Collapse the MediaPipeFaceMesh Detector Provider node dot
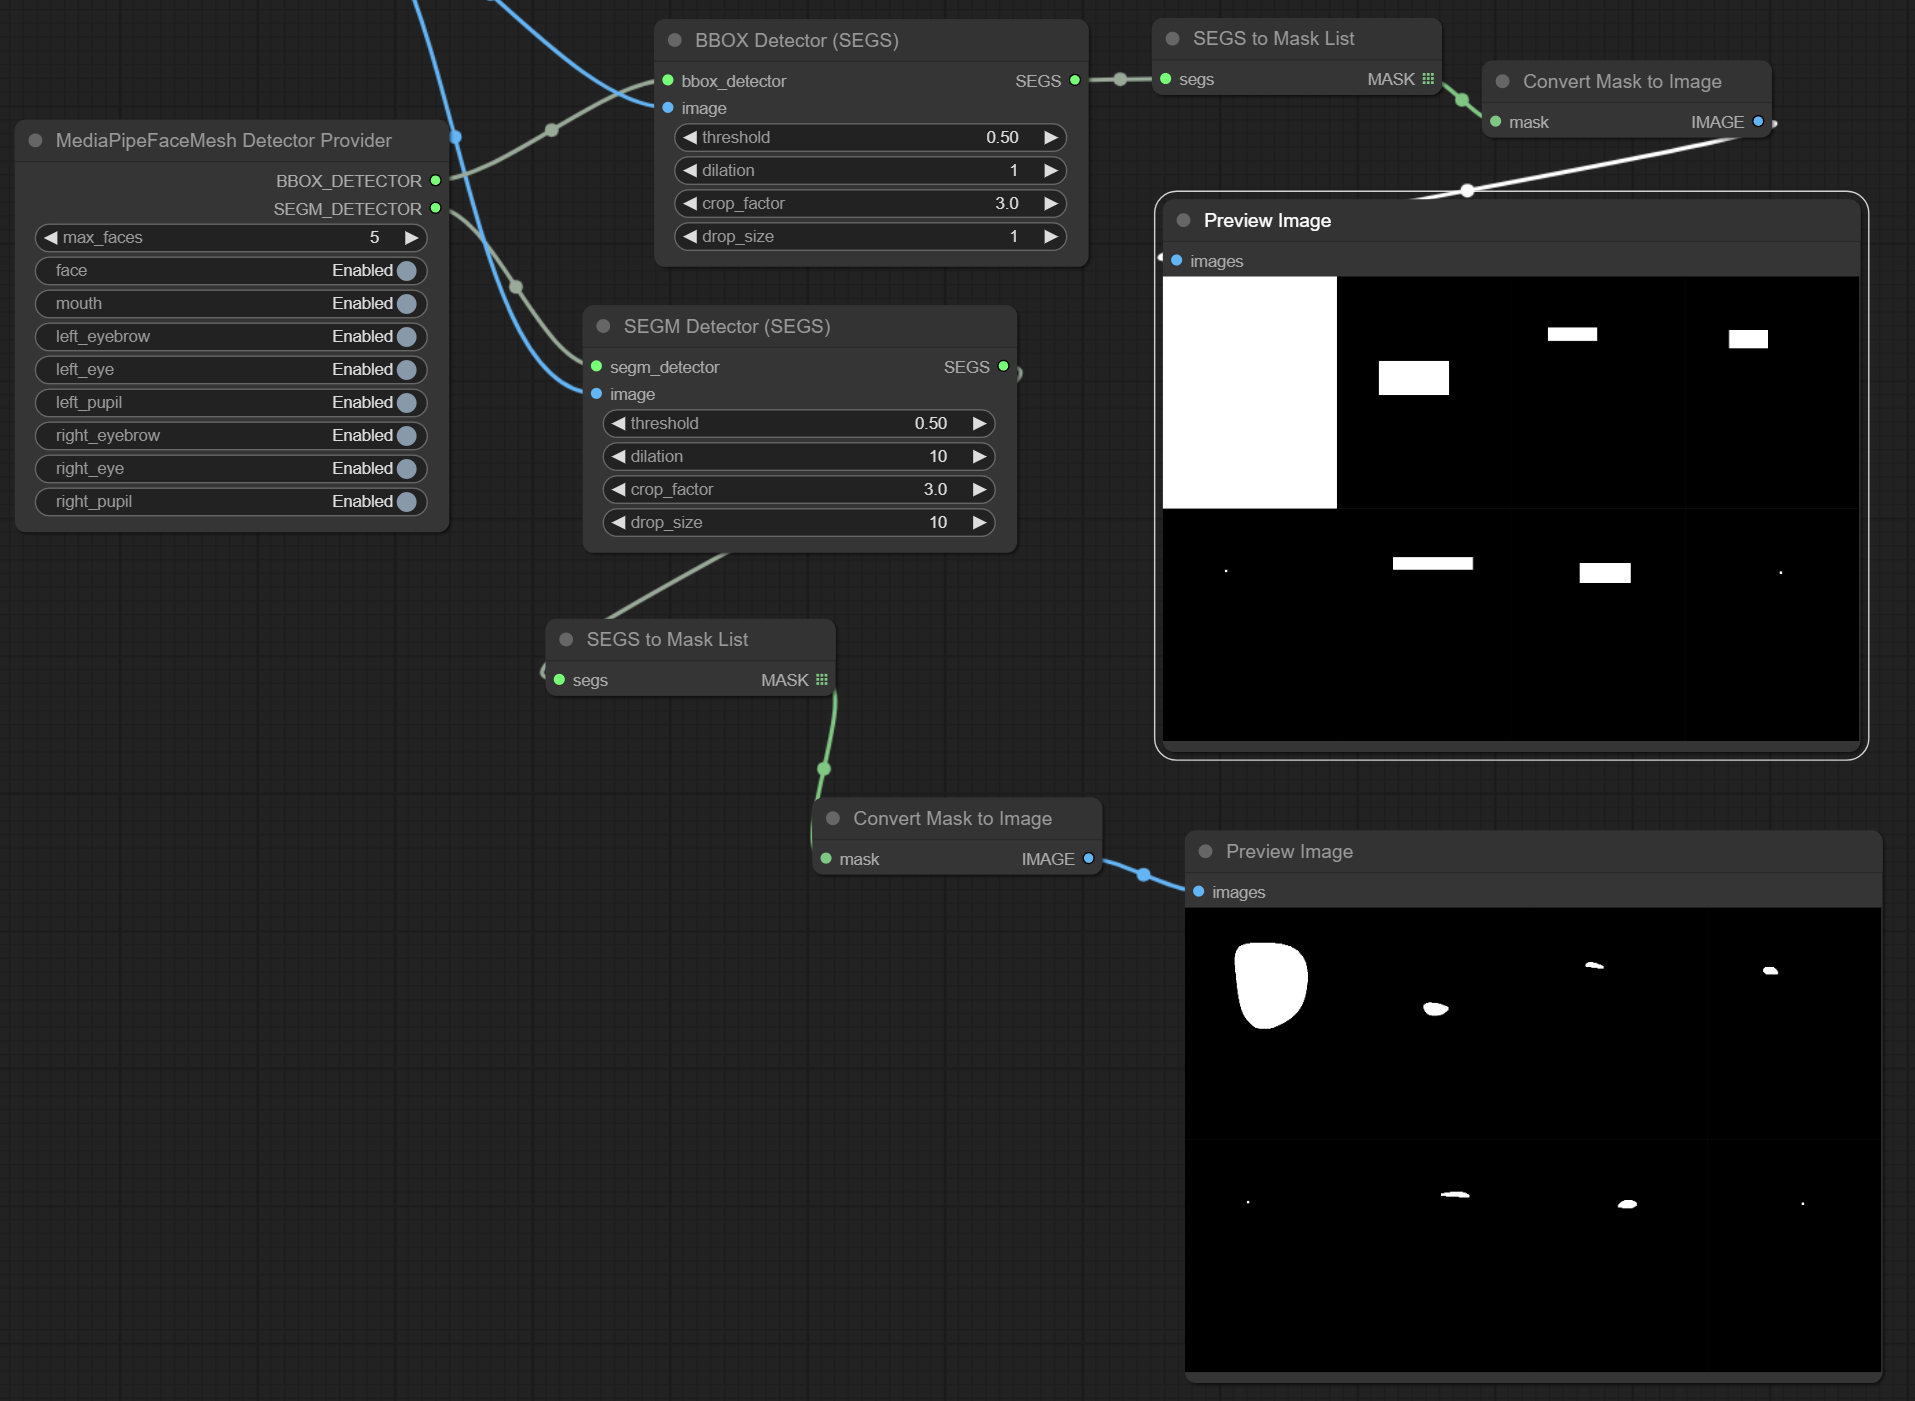 tap(35, 140)
